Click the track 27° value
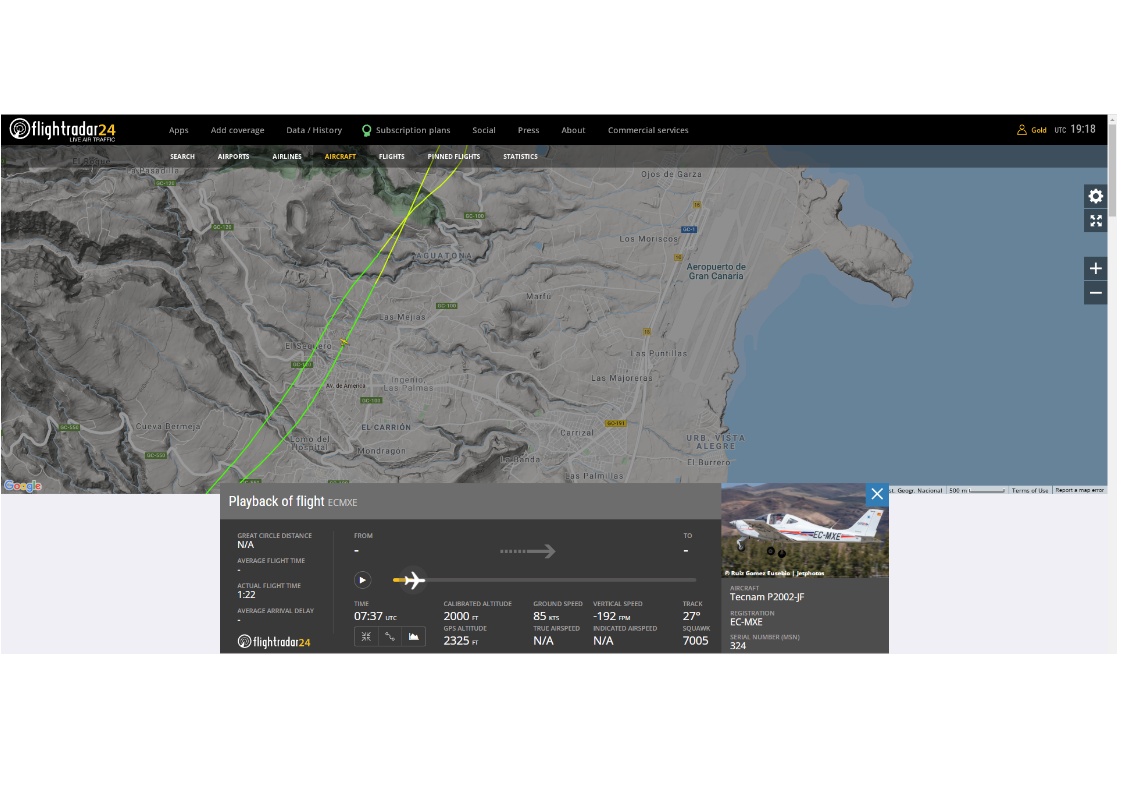 tap(691, 616)
